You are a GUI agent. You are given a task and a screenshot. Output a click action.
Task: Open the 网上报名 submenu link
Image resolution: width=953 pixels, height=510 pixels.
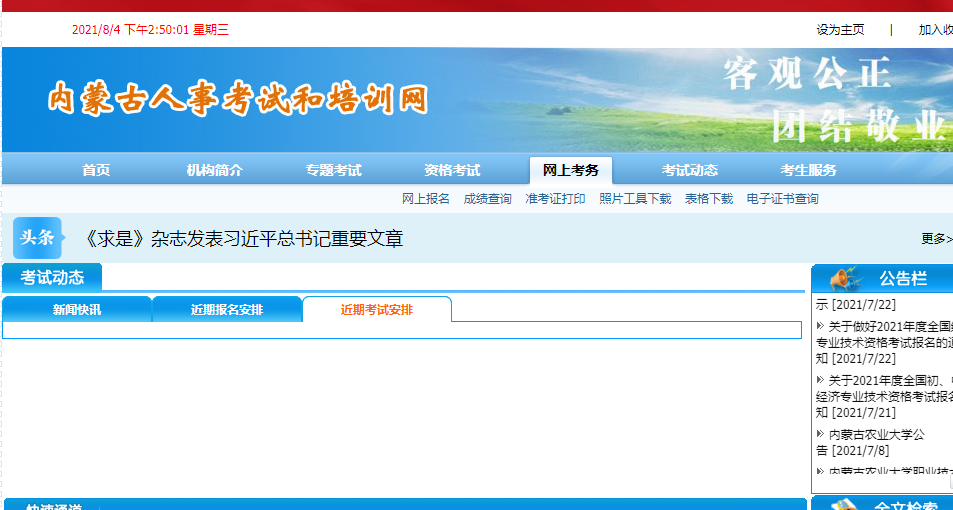[x=425, y=199]
